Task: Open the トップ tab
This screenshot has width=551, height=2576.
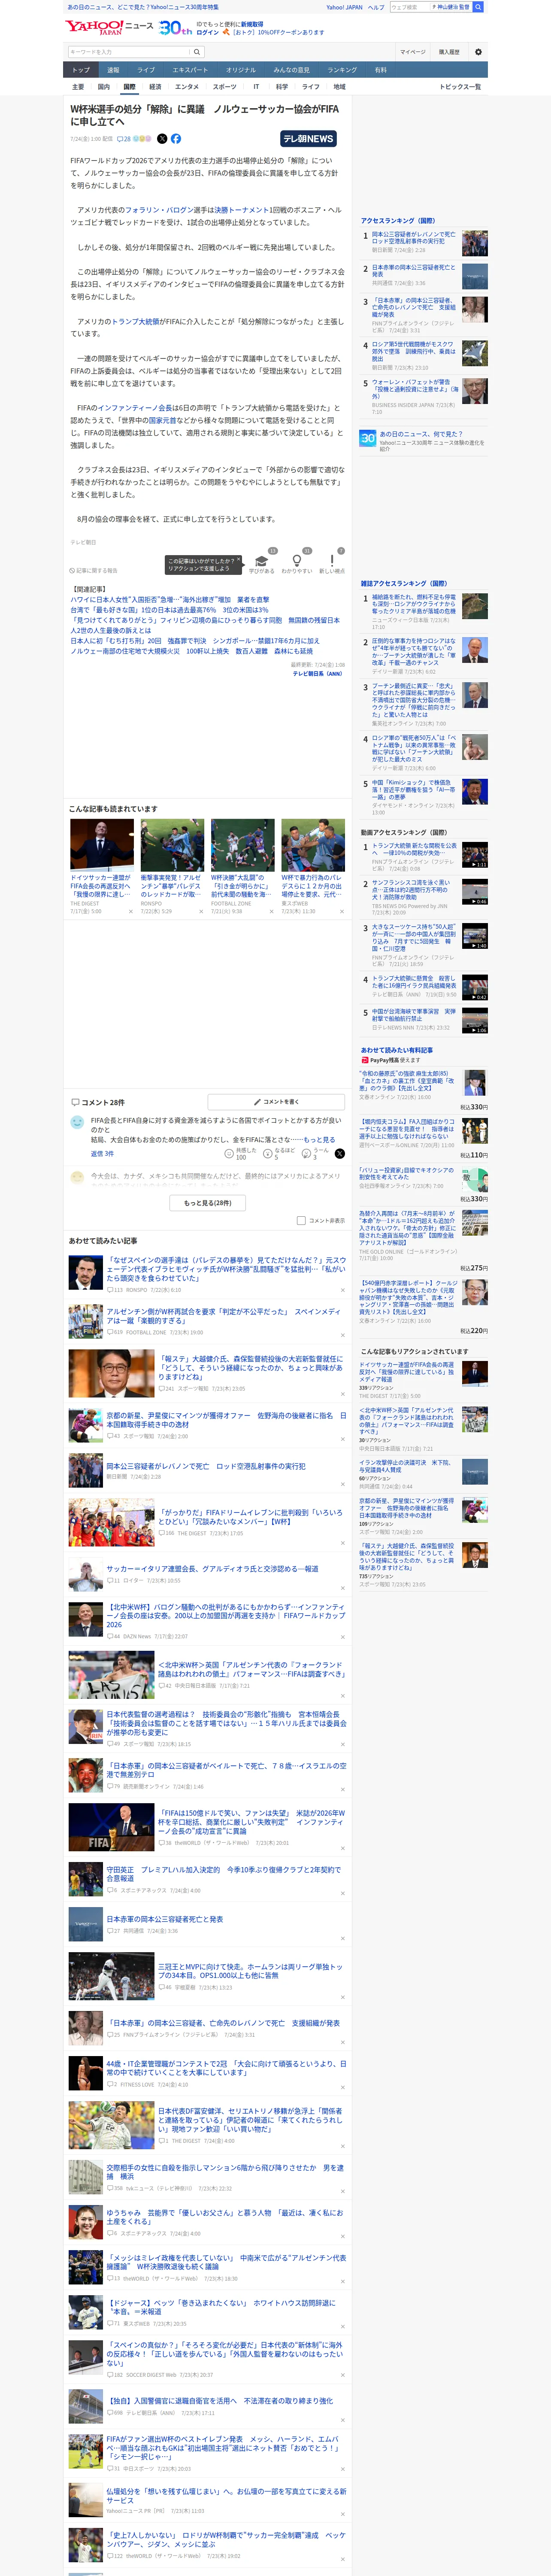Action: 81,70
